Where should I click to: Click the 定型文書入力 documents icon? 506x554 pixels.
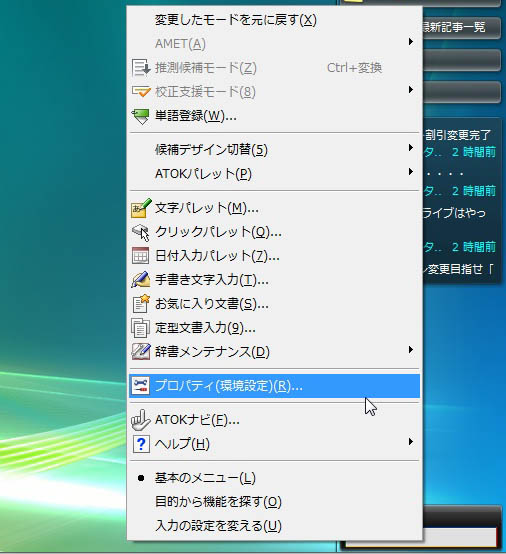[140, 328]
